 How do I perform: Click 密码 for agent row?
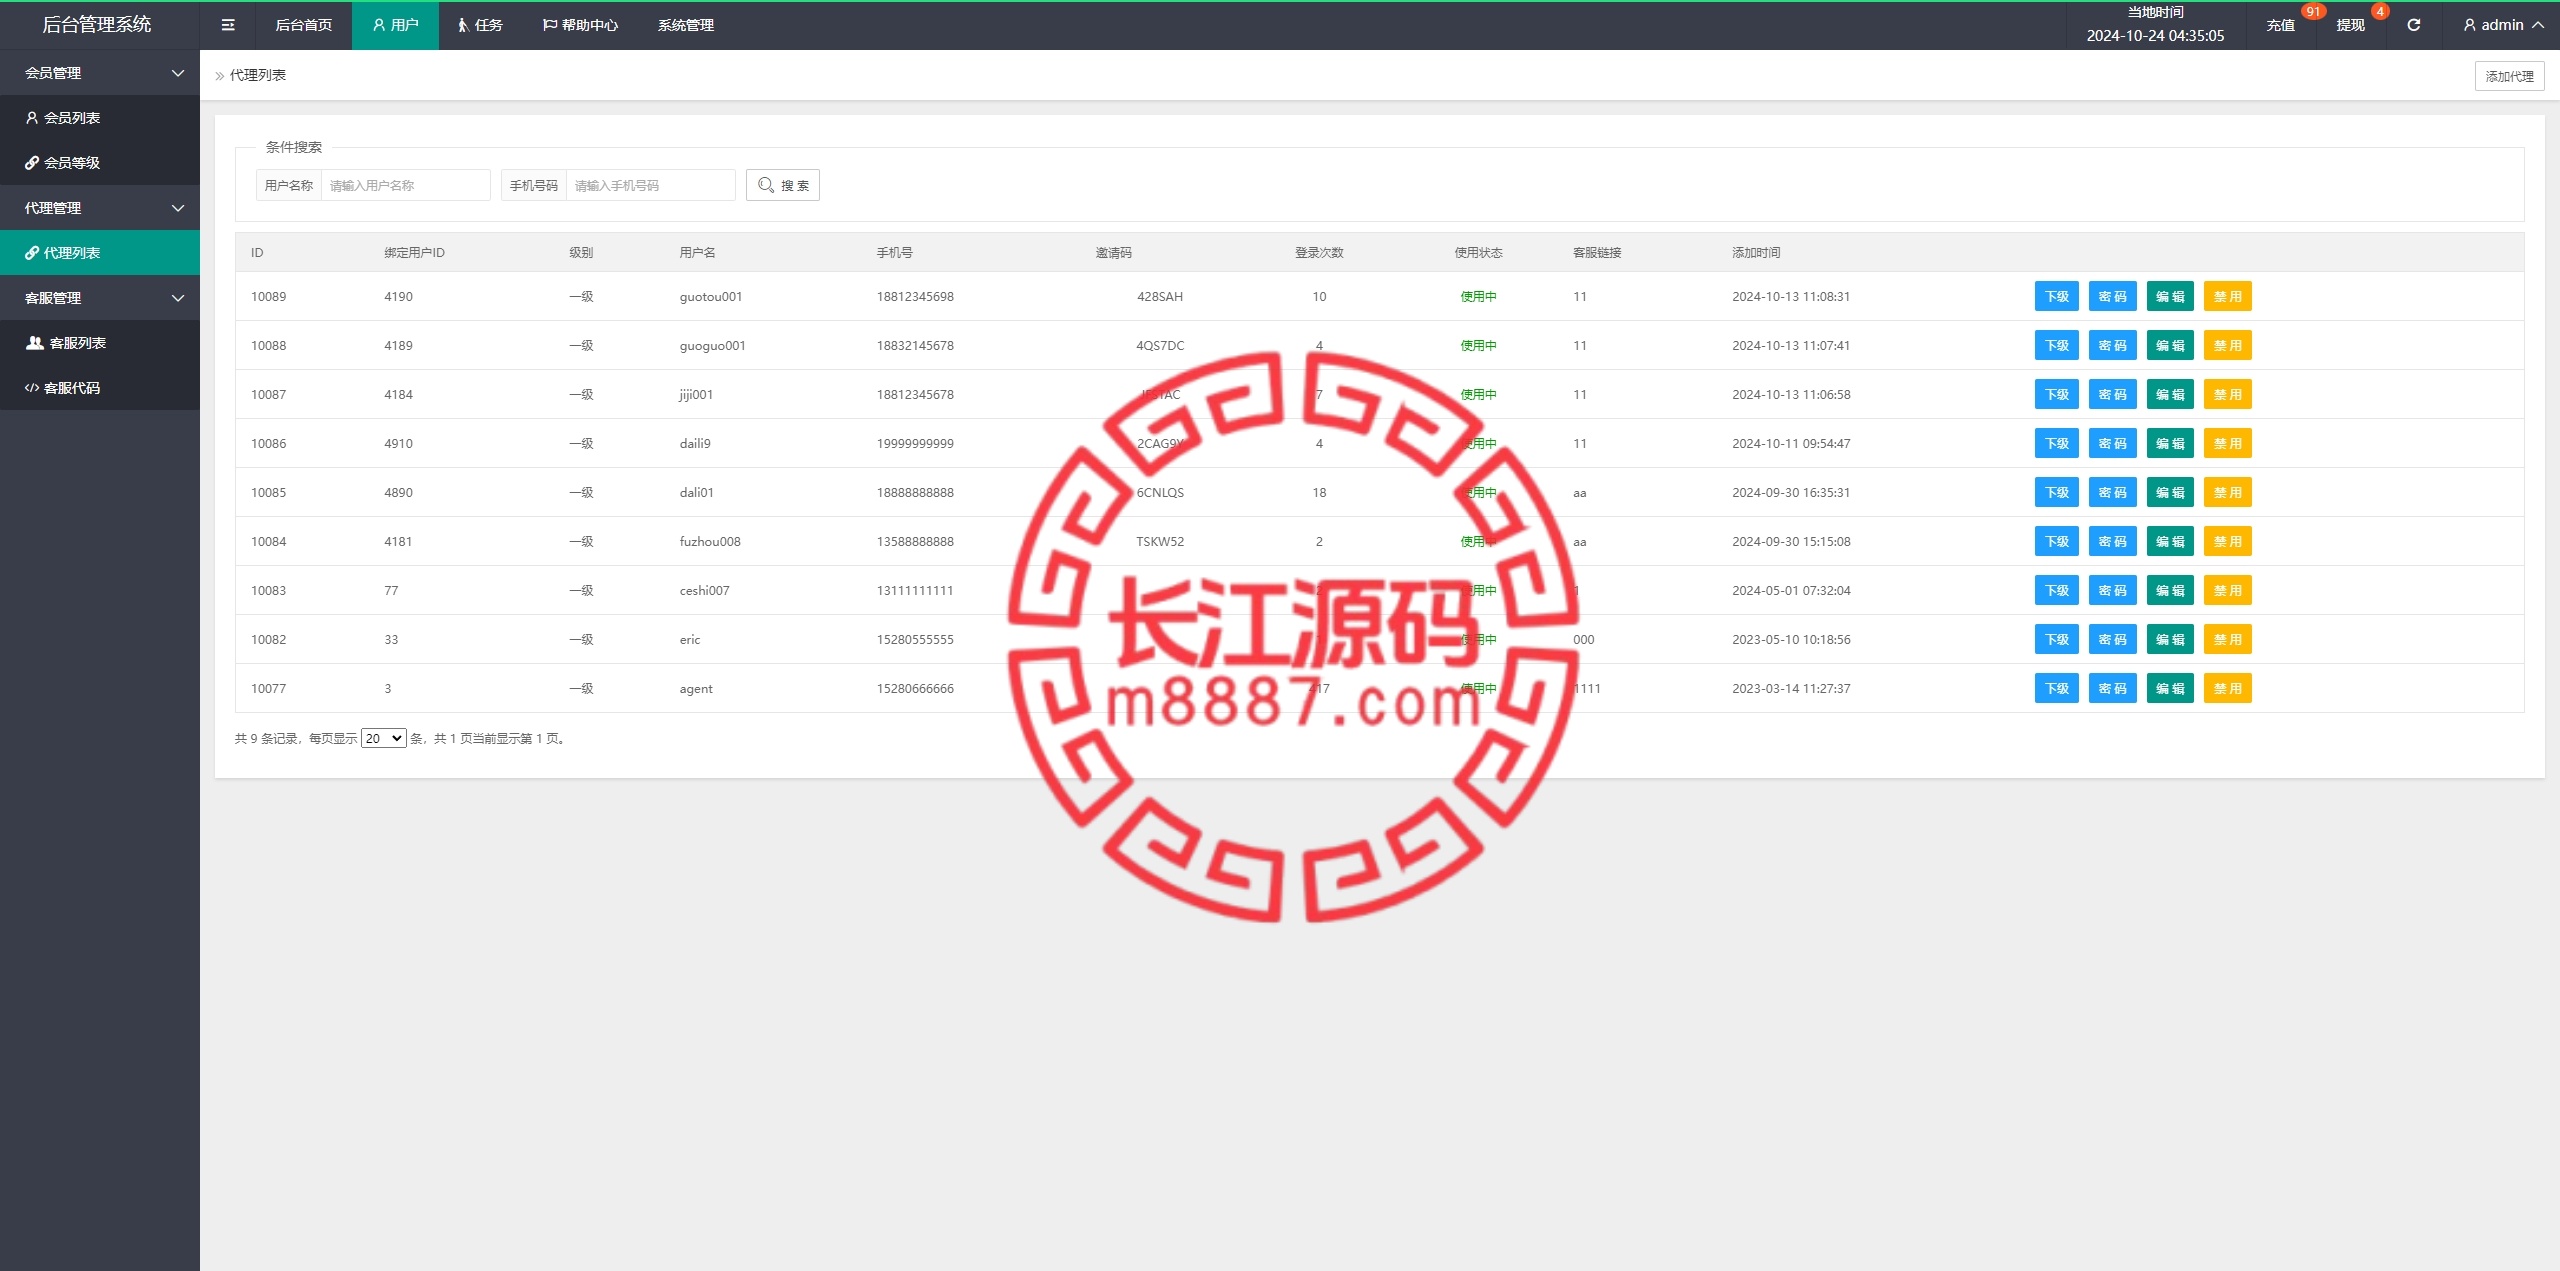click(2112, 688)
